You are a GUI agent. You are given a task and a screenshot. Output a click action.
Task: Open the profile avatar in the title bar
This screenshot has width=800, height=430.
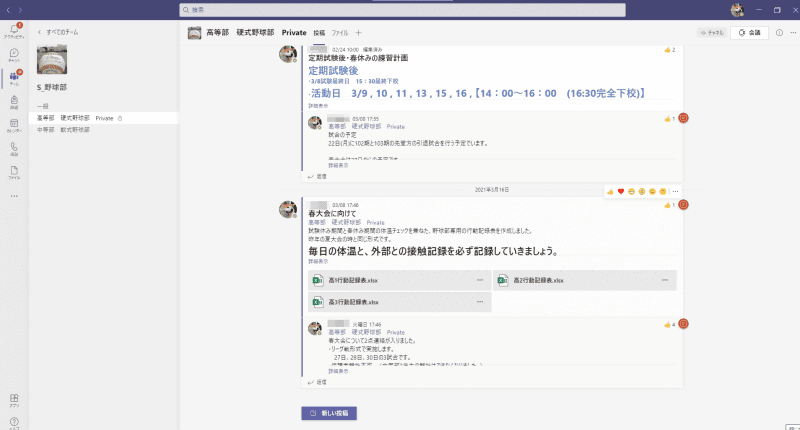737,10
